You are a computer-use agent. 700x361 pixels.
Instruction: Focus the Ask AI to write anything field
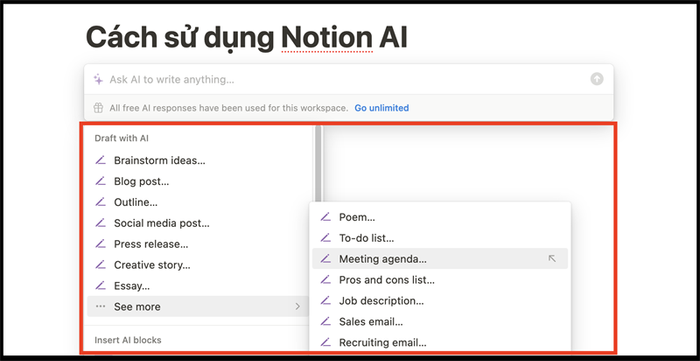[348, 79]
